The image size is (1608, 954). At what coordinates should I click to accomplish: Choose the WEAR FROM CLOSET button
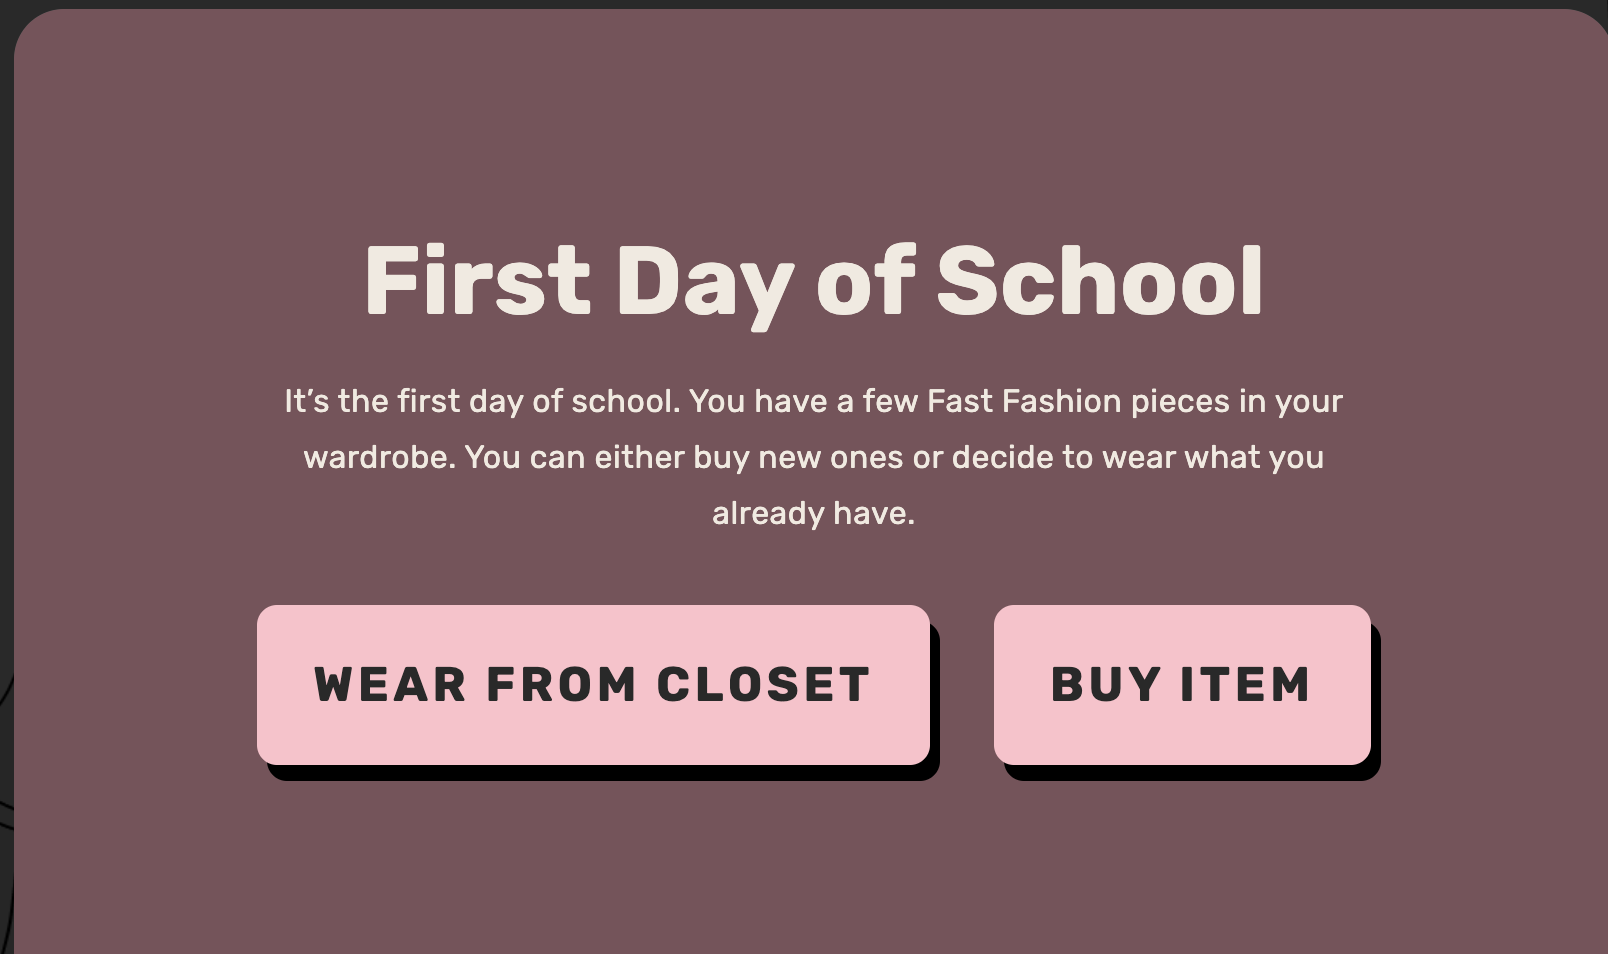point(593,685)
